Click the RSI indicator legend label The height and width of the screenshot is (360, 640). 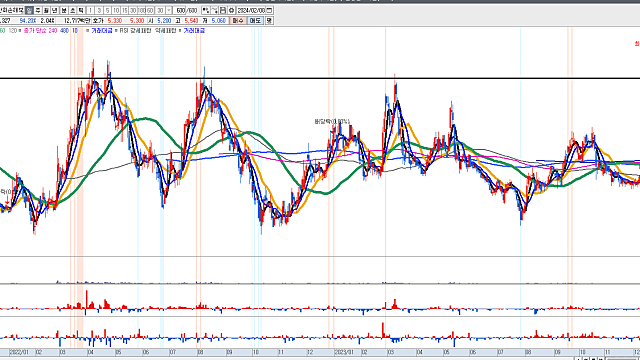point(124,31)
